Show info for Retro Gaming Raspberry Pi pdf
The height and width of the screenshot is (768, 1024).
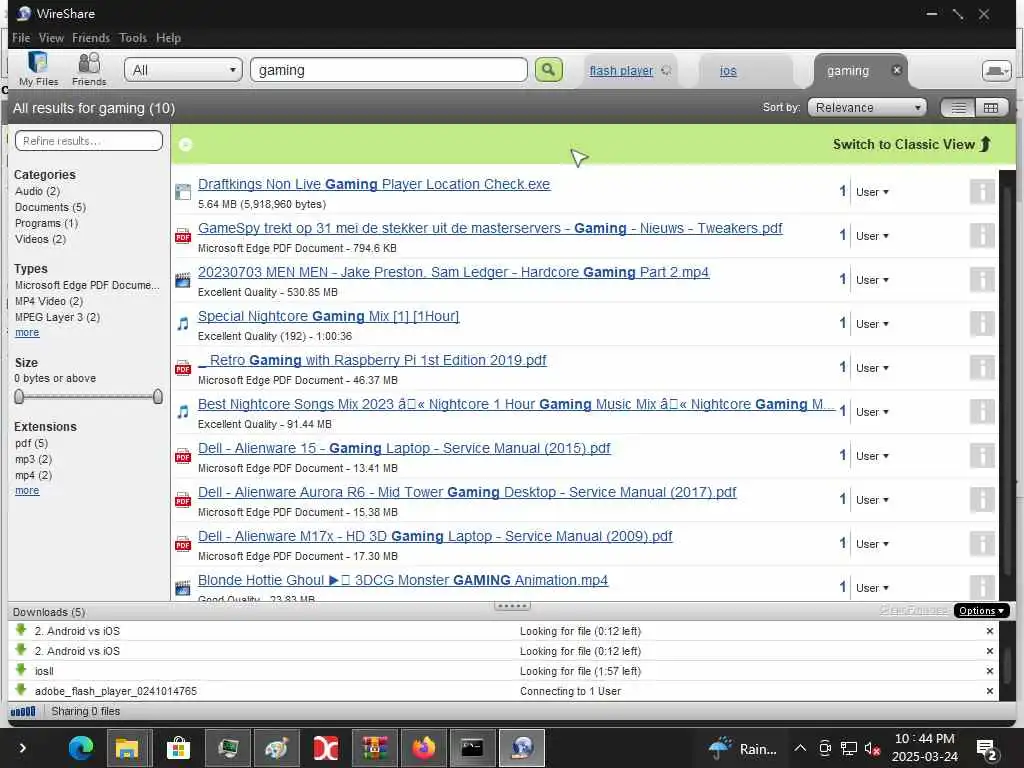(x=982, y=368)
